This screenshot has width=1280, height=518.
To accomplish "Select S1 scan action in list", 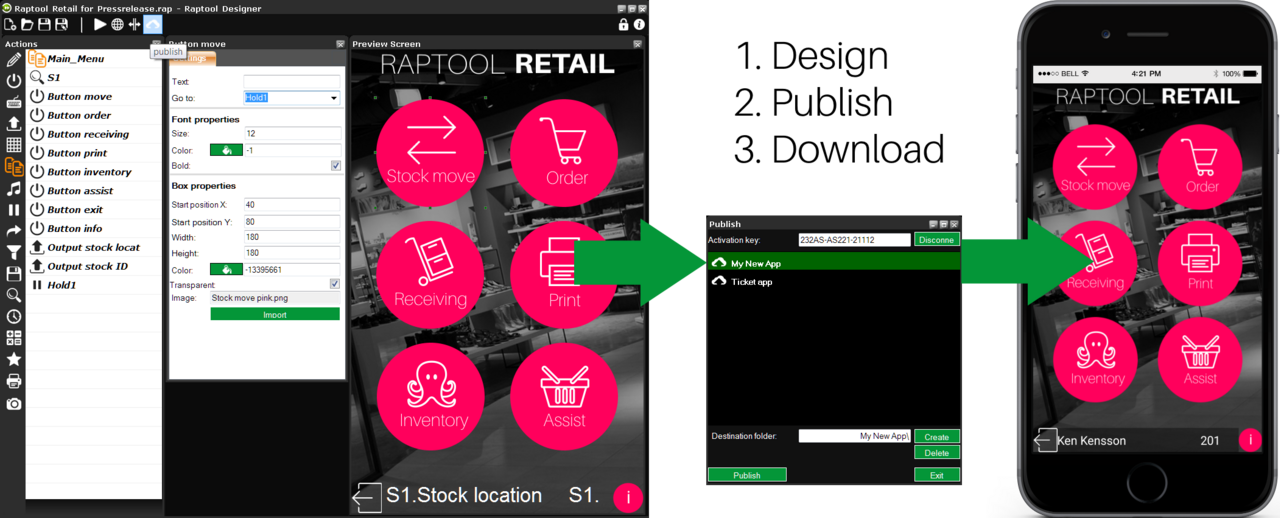I will 94,77.
